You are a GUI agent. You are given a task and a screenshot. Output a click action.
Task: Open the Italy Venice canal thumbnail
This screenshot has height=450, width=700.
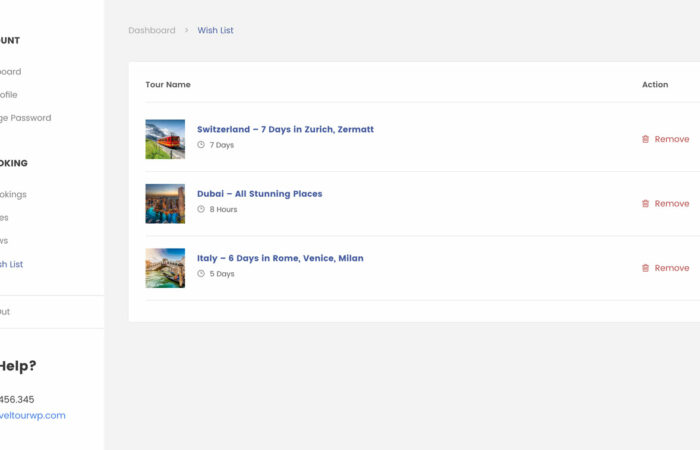click(x=165, y=268)
